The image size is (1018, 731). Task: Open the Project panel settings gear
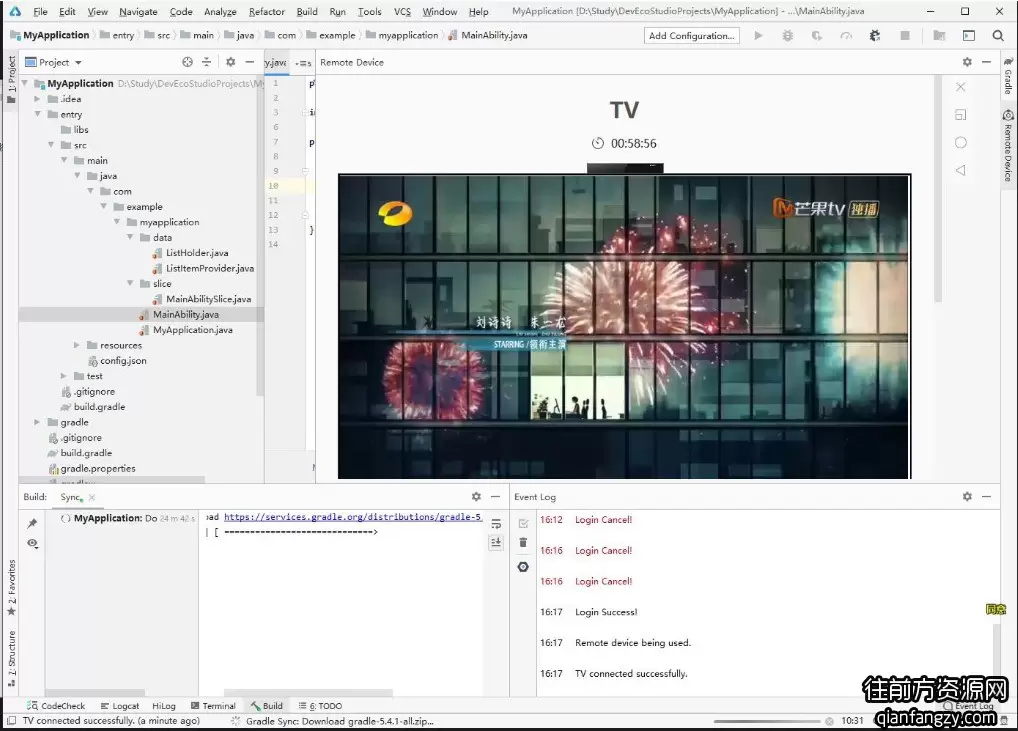(230, 62)
